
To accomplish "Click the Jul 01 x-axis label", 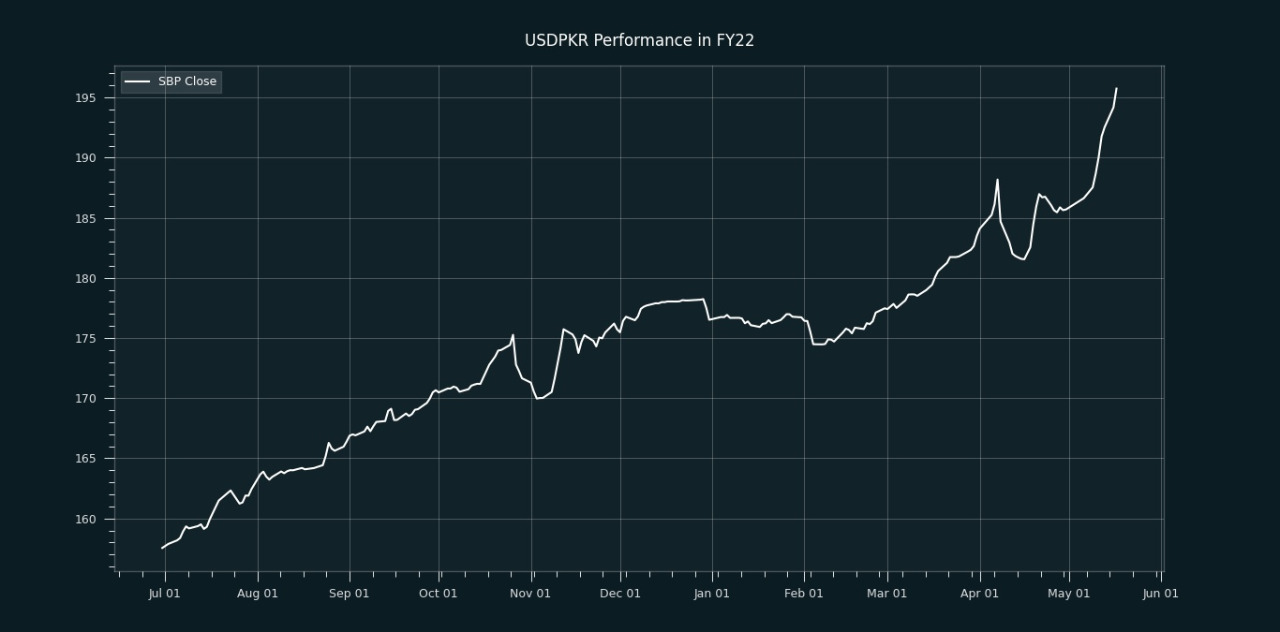I will click(x=164, y=593).
